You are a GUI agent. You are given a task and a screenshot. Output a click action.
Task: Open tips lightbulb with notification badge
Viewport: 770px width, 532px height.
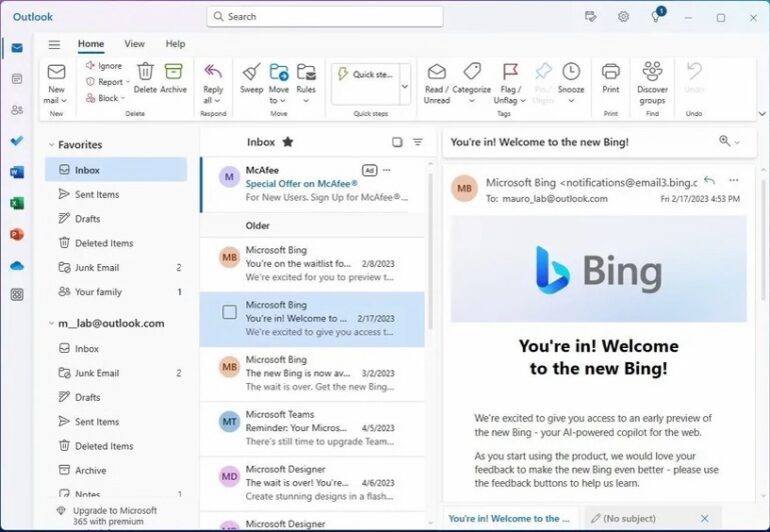pyautogui.click(x=656, y=16)
